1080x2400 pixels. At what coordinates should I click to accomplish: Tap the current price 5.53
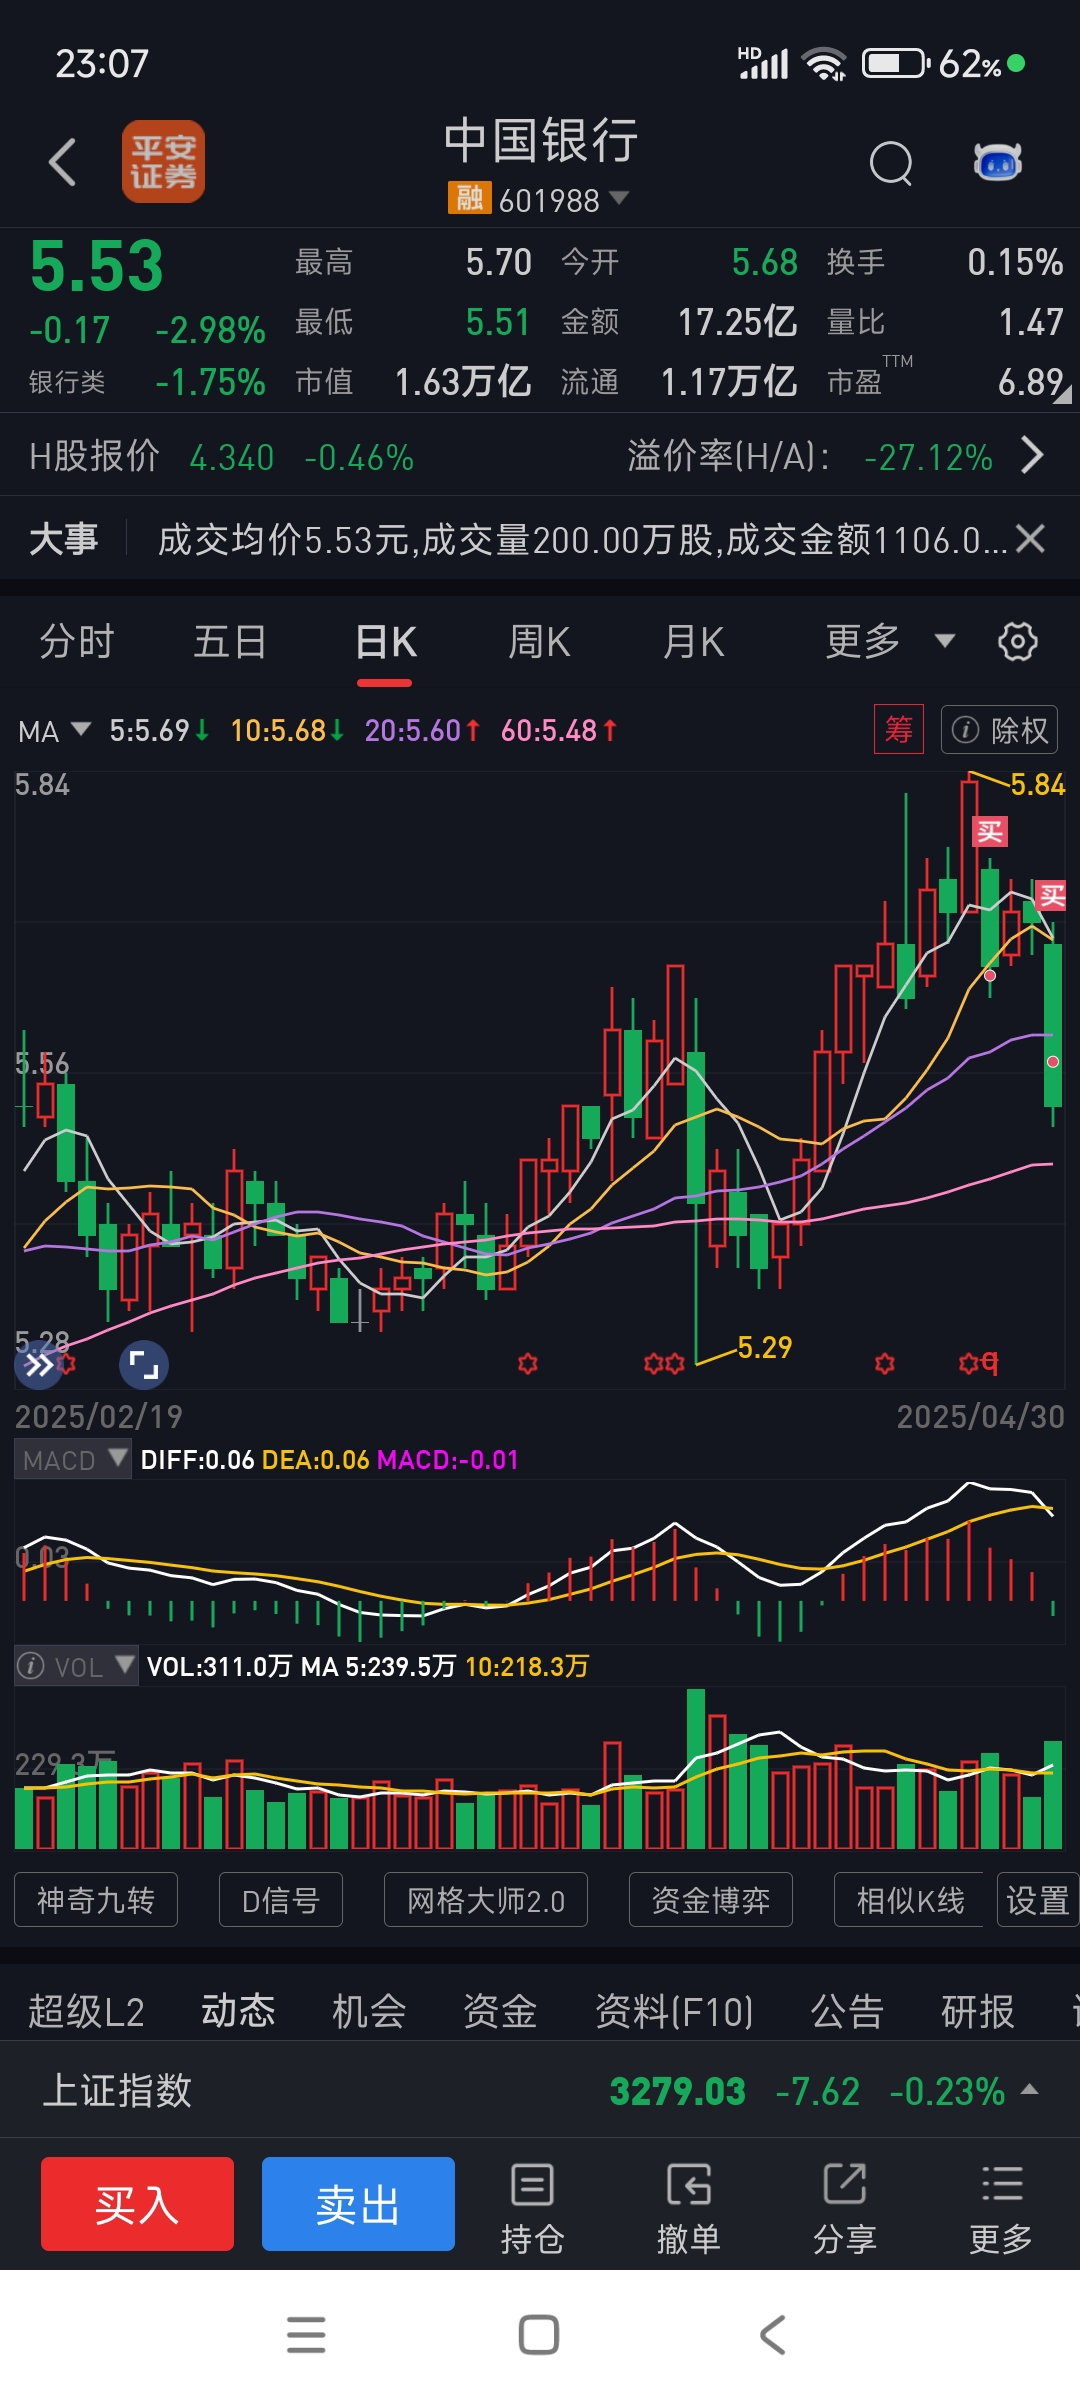[x=96, y=266]
